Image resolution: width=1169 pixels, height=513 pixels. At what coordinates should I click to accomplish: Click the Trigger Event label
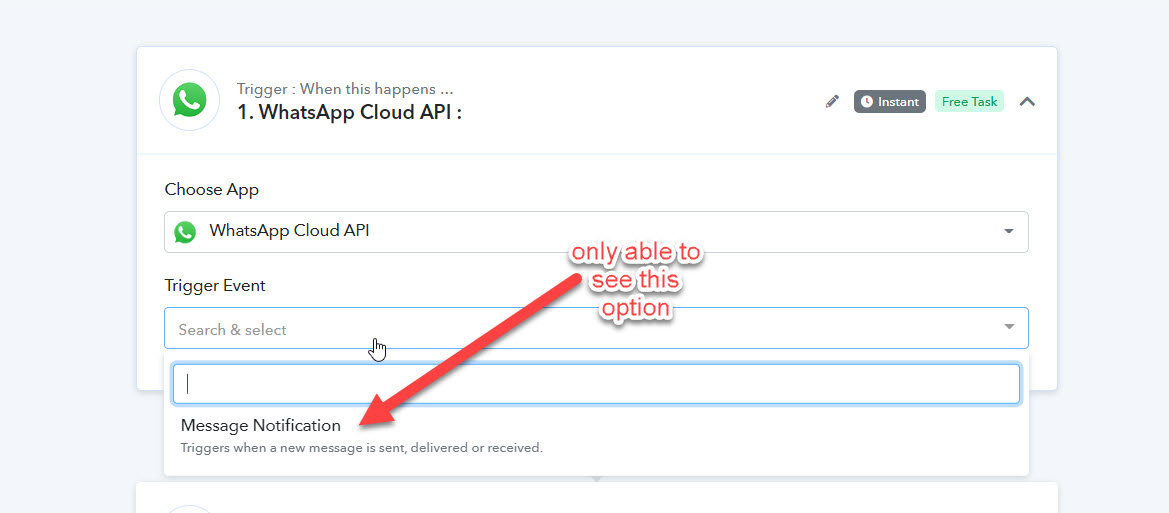(x=215, y=285)
